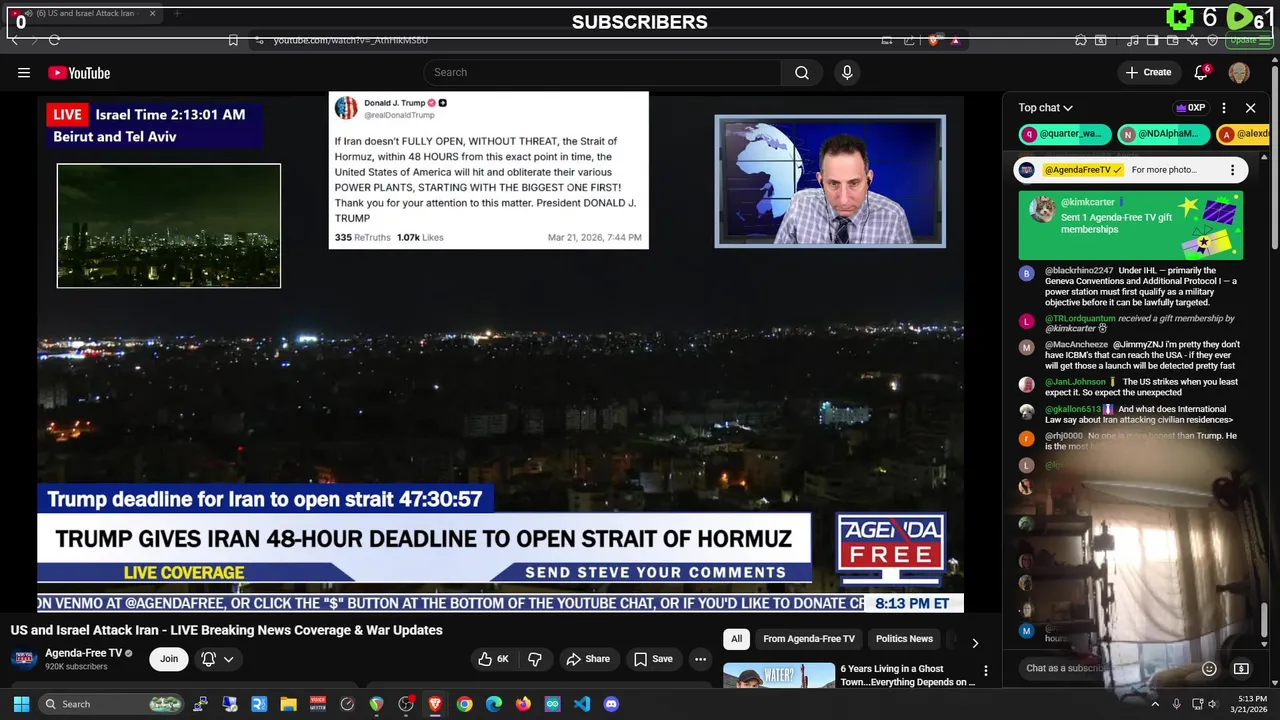Click the @NDAlphaM... ticker chip

tap(1163, 134)
